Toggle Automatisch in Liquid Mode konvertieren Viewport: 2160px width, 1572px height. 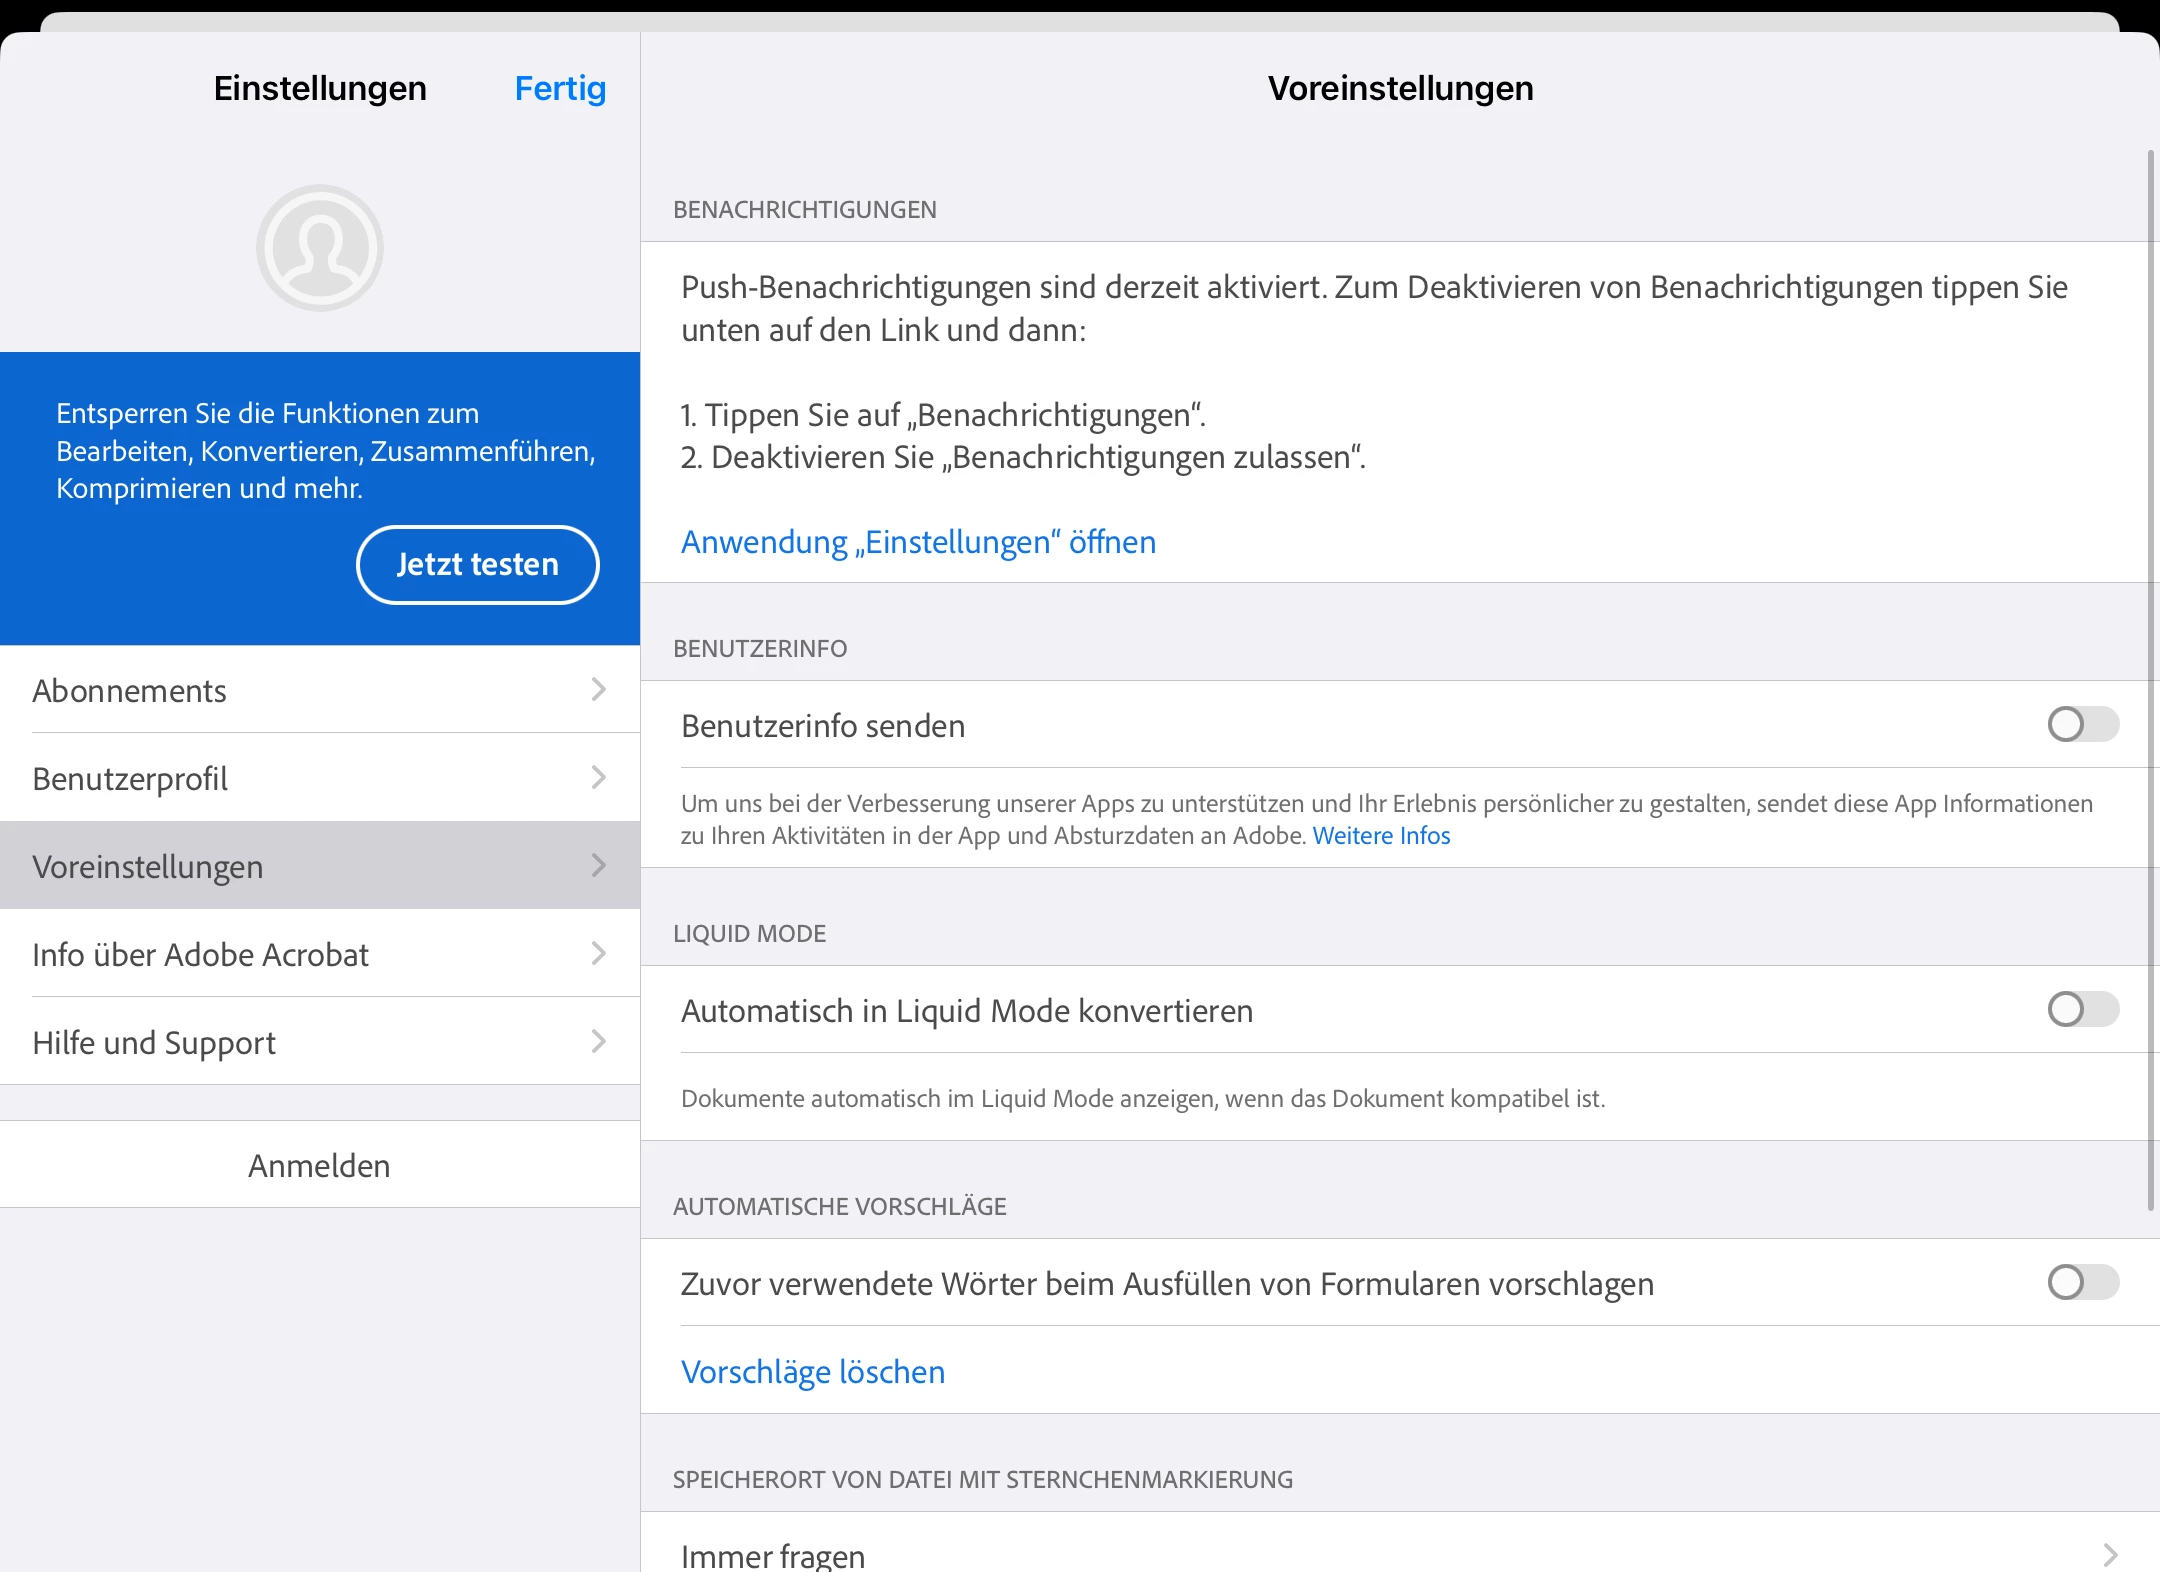tap(2082, 1009)
